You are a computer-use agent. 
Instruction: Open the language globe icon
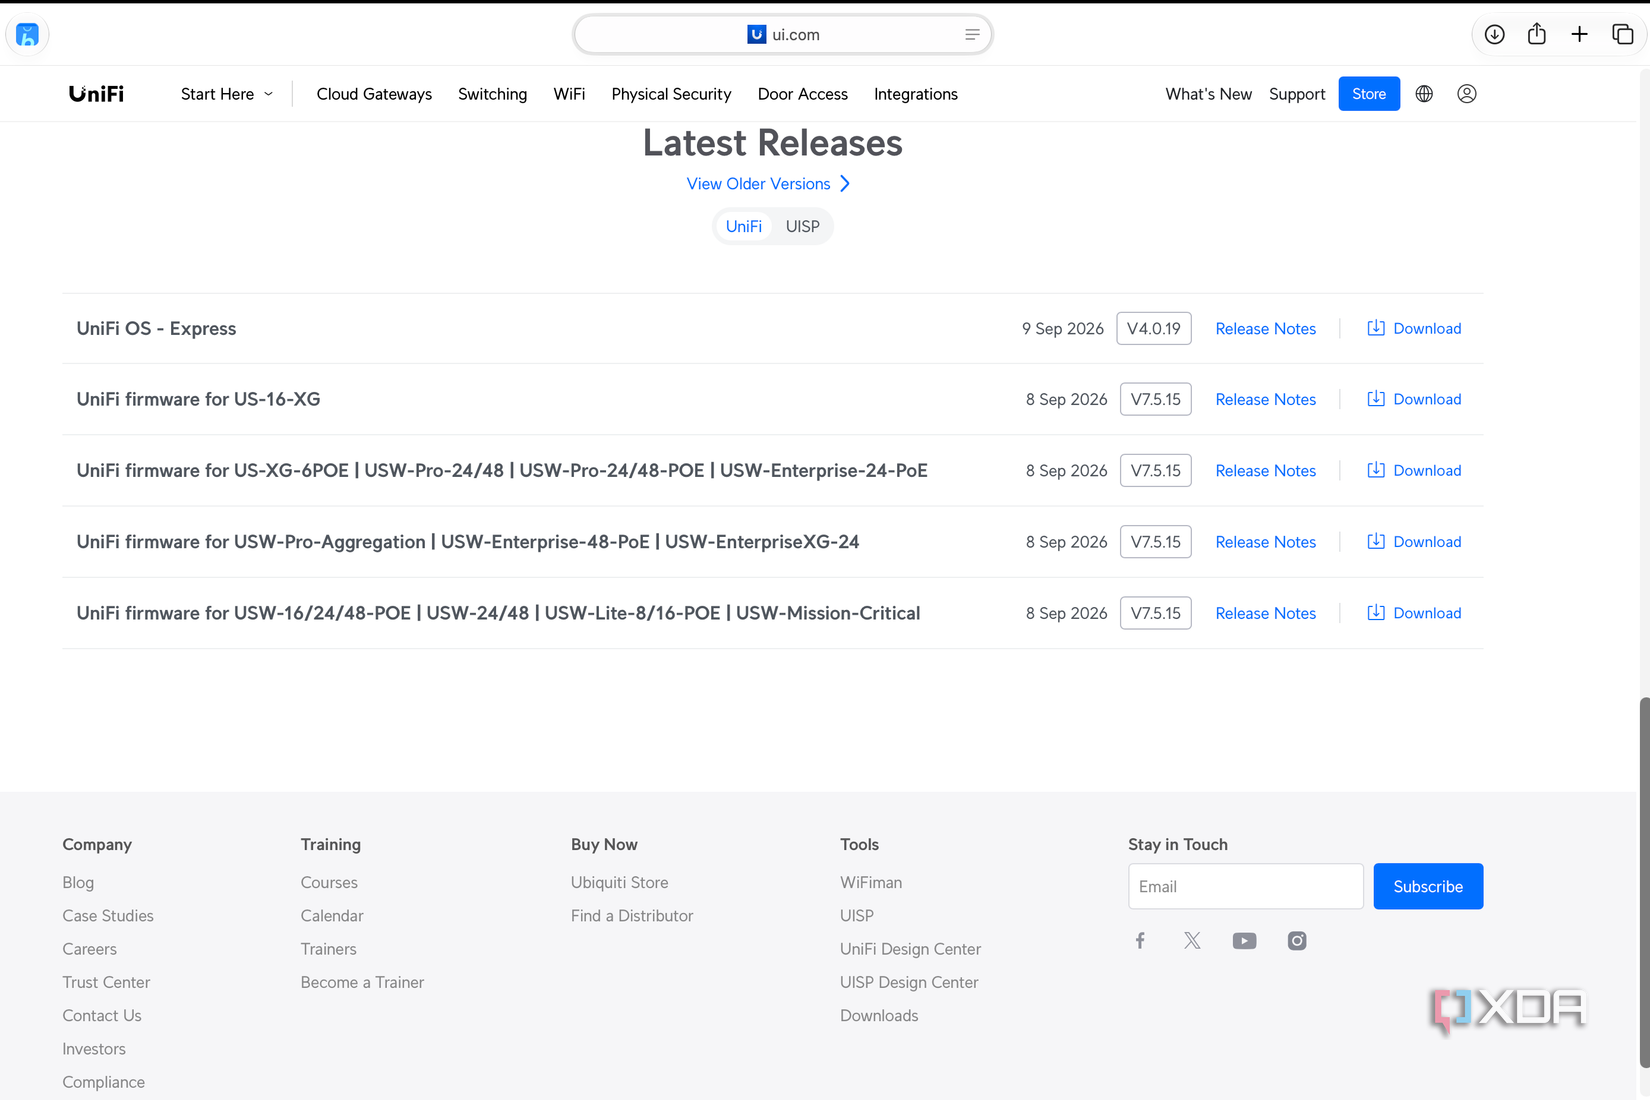[x=1424, y=94]
